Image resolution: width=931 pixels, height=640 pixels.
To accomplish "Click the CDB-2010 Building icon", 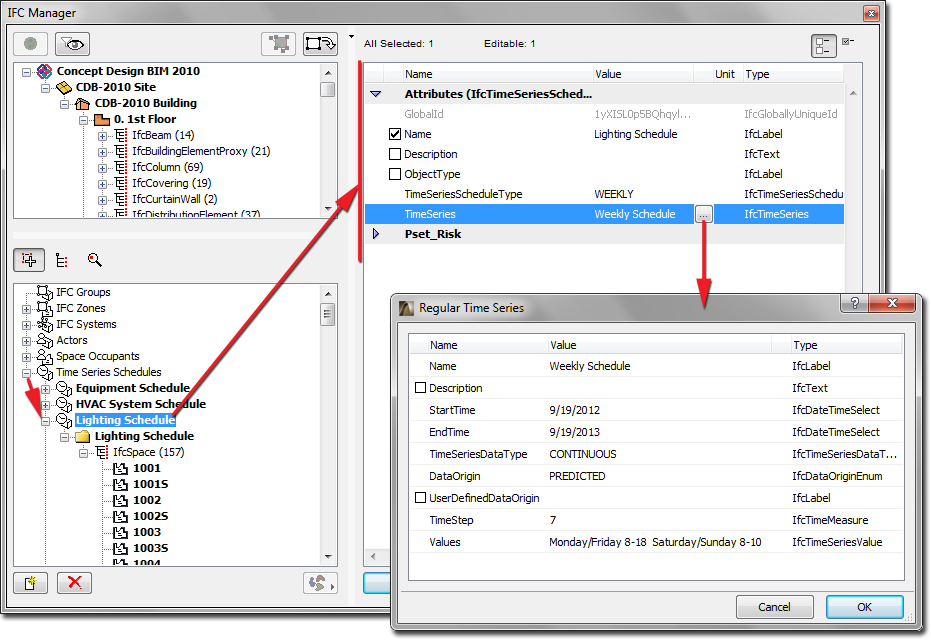I will point(83,103).
